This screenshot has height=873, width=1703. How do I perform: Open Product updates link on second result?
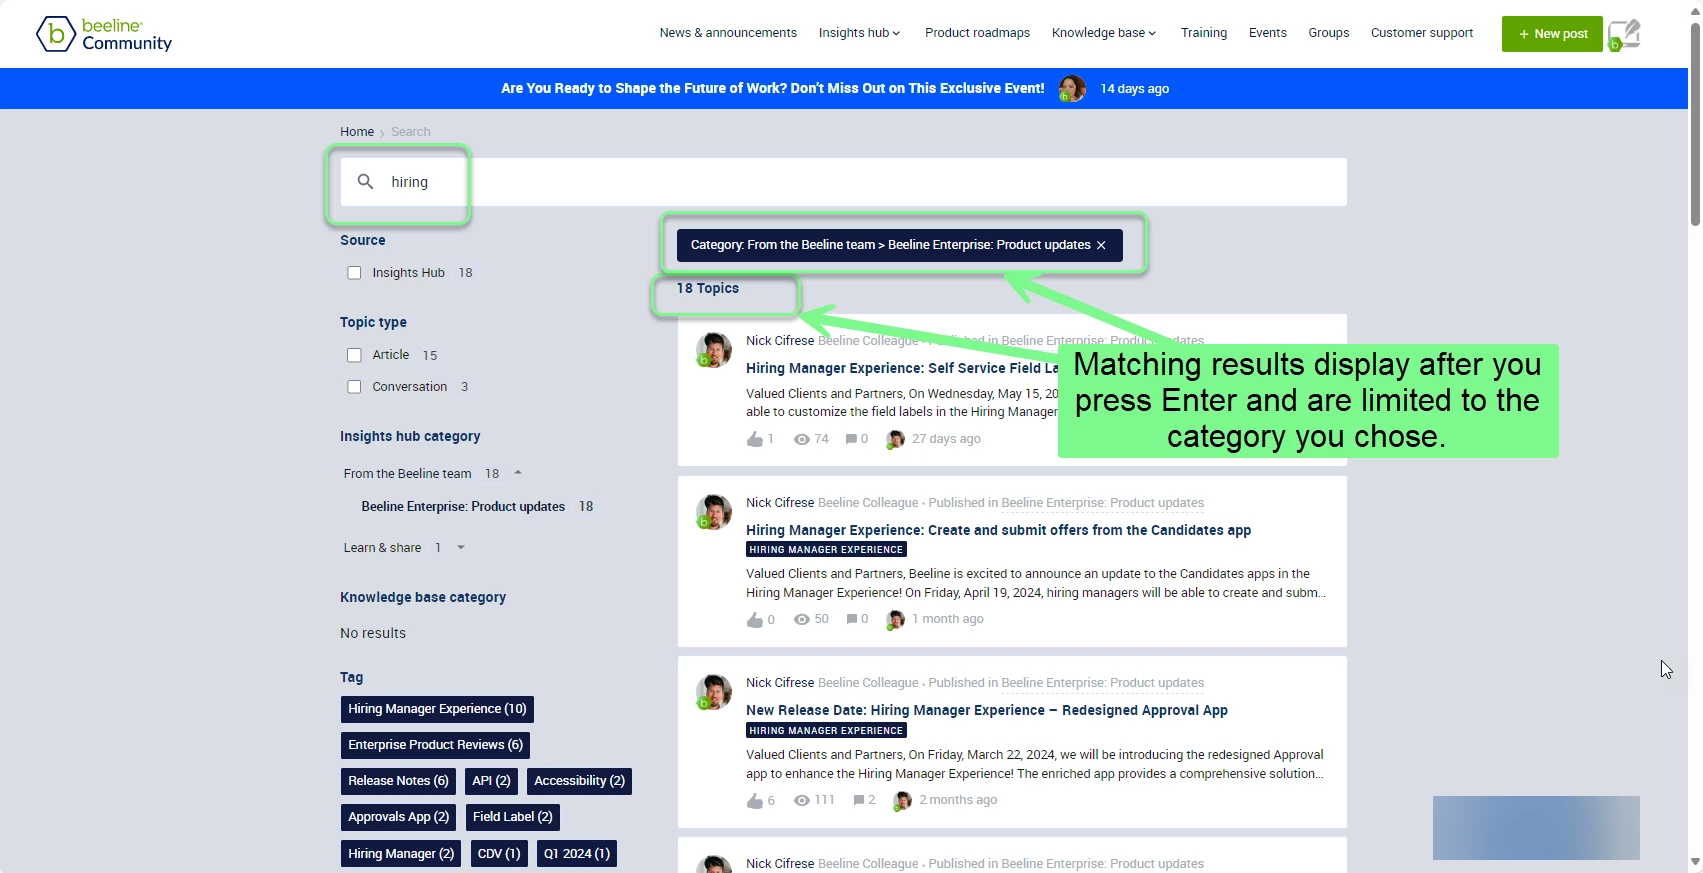1102,503
